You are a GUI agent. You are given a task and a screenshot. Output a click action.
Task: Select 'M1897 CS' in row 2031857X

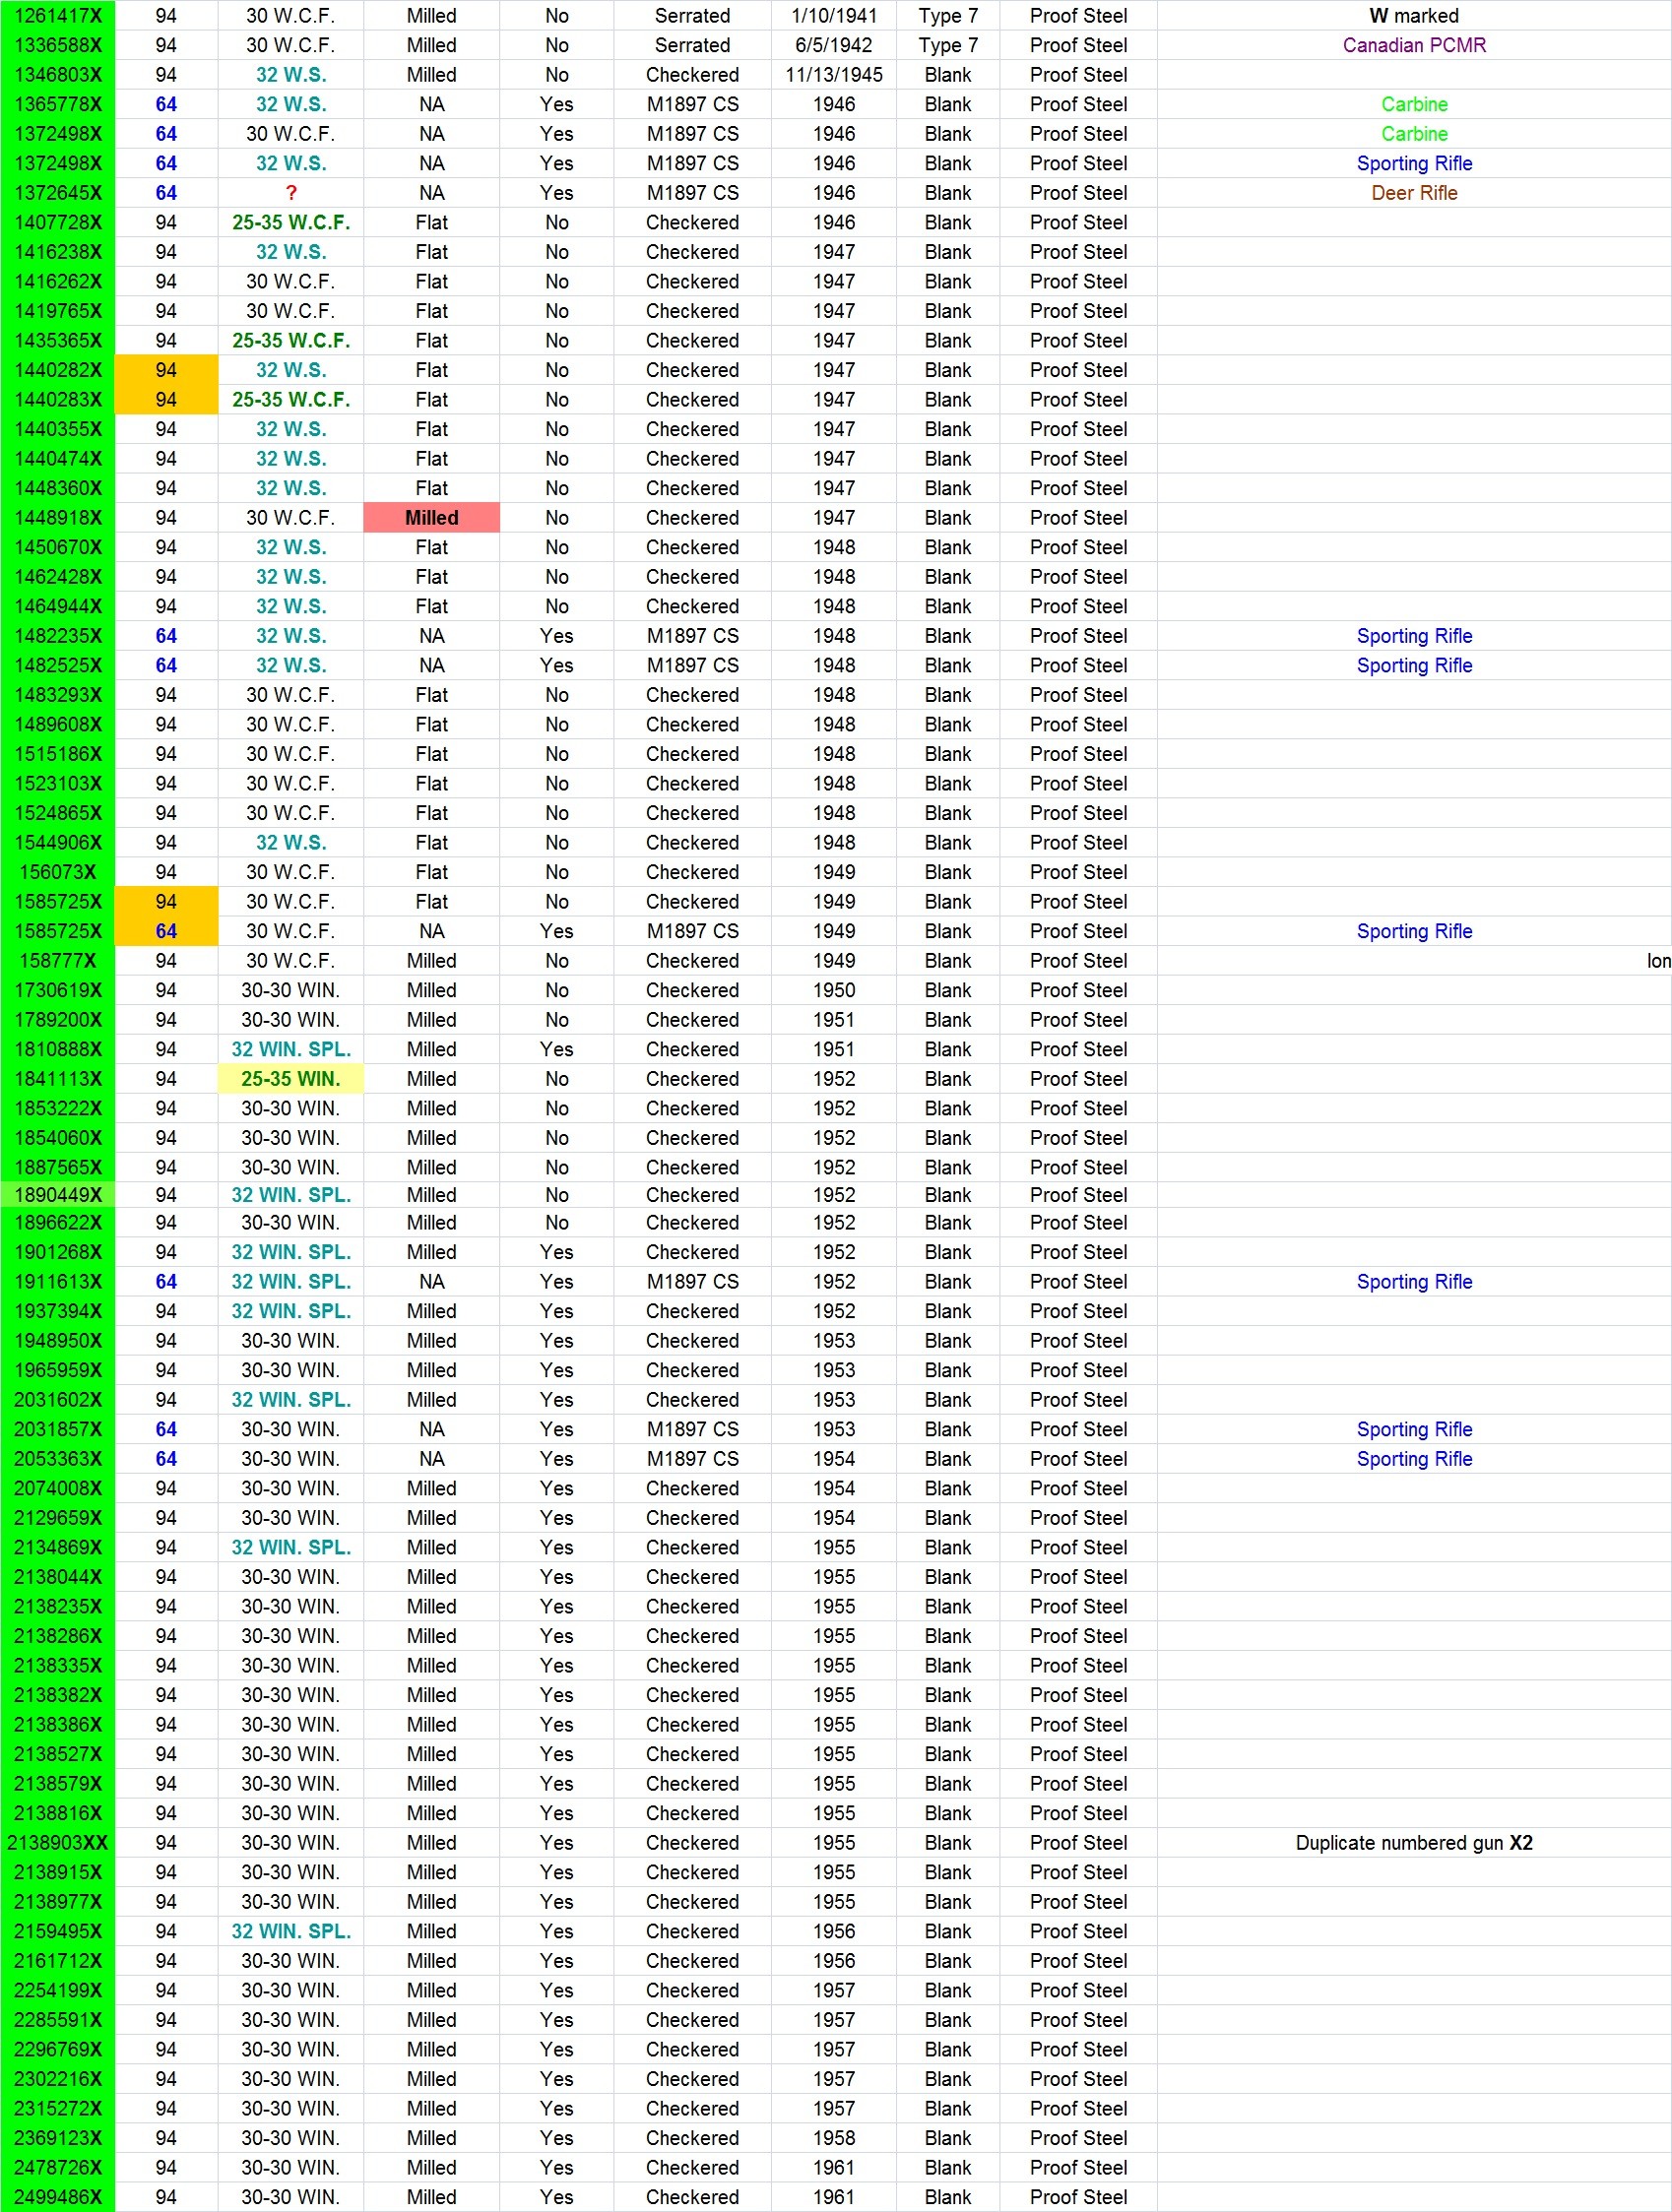(x=692, y=1430)
